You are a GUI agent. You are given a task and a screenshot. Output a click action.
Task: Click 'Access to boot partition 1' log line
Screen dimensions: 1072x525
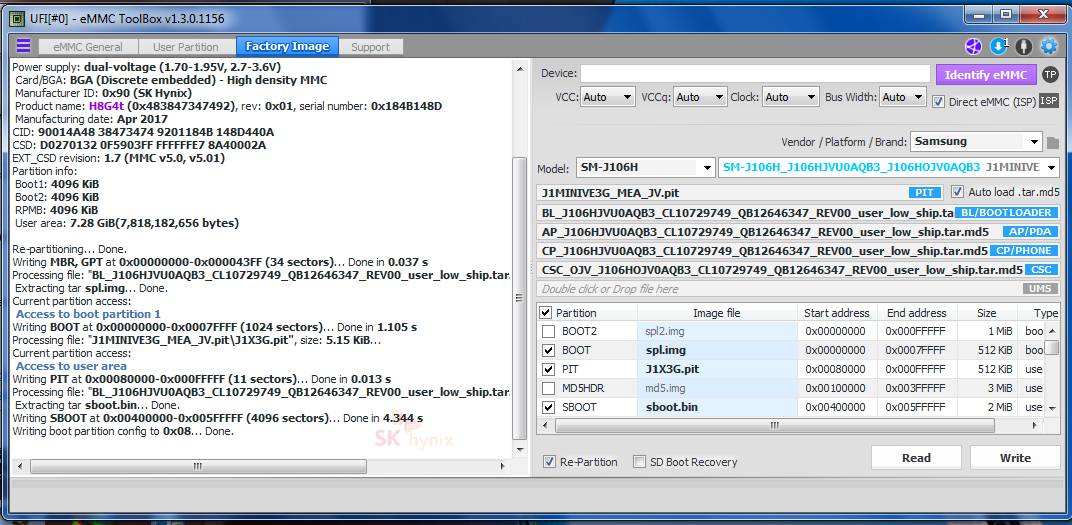pos(88,314)
